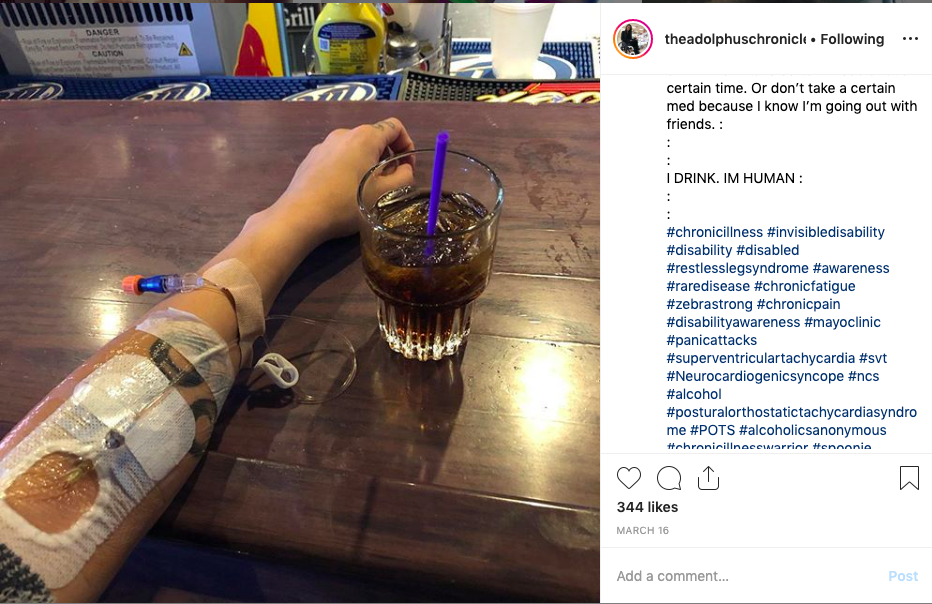
Task: View the 344 likes list
Action: point(647,507)
